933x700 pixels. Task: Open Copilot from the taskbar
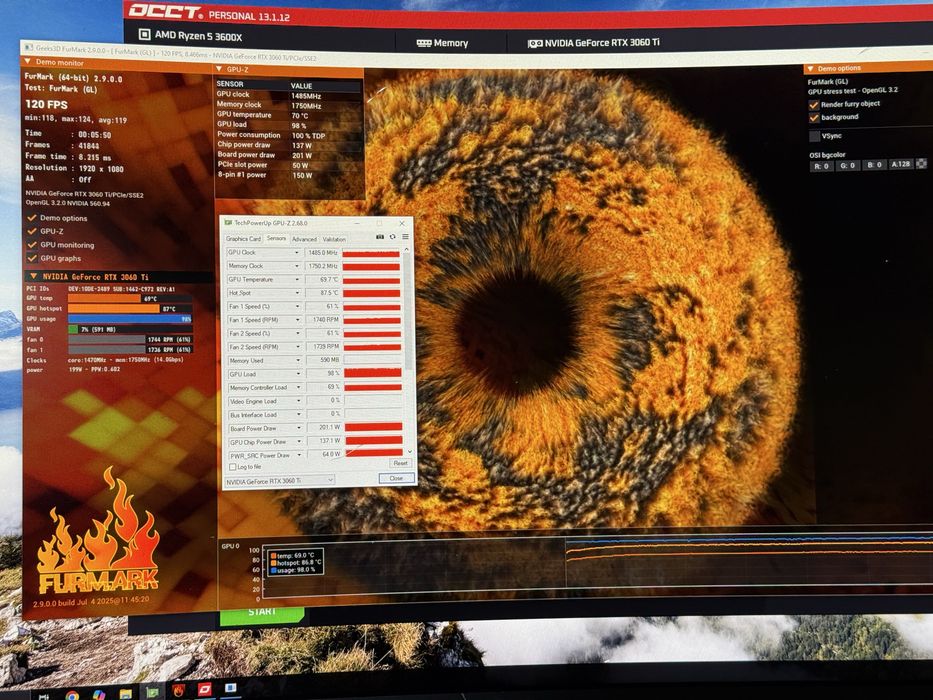[99, 695]
